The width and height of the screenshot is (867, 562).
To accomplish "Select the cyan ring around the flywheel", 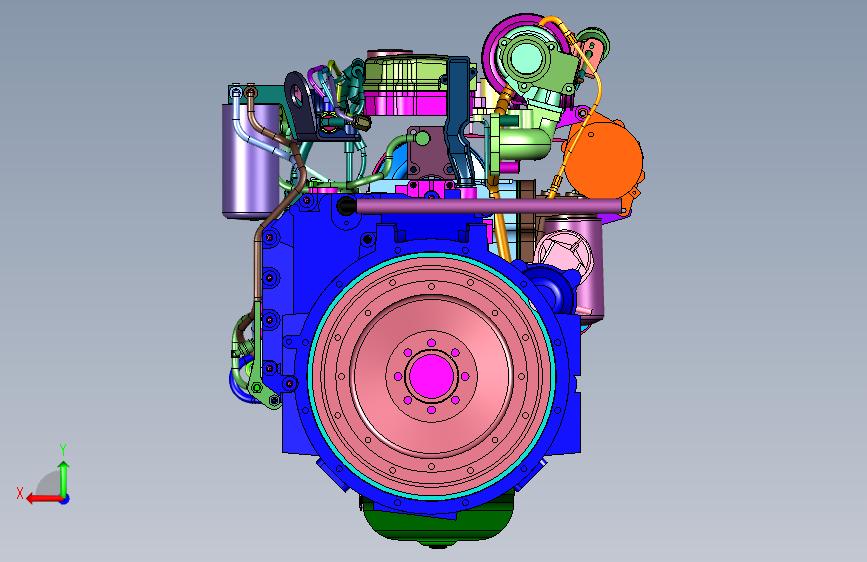I will click(x=310, y=376).
